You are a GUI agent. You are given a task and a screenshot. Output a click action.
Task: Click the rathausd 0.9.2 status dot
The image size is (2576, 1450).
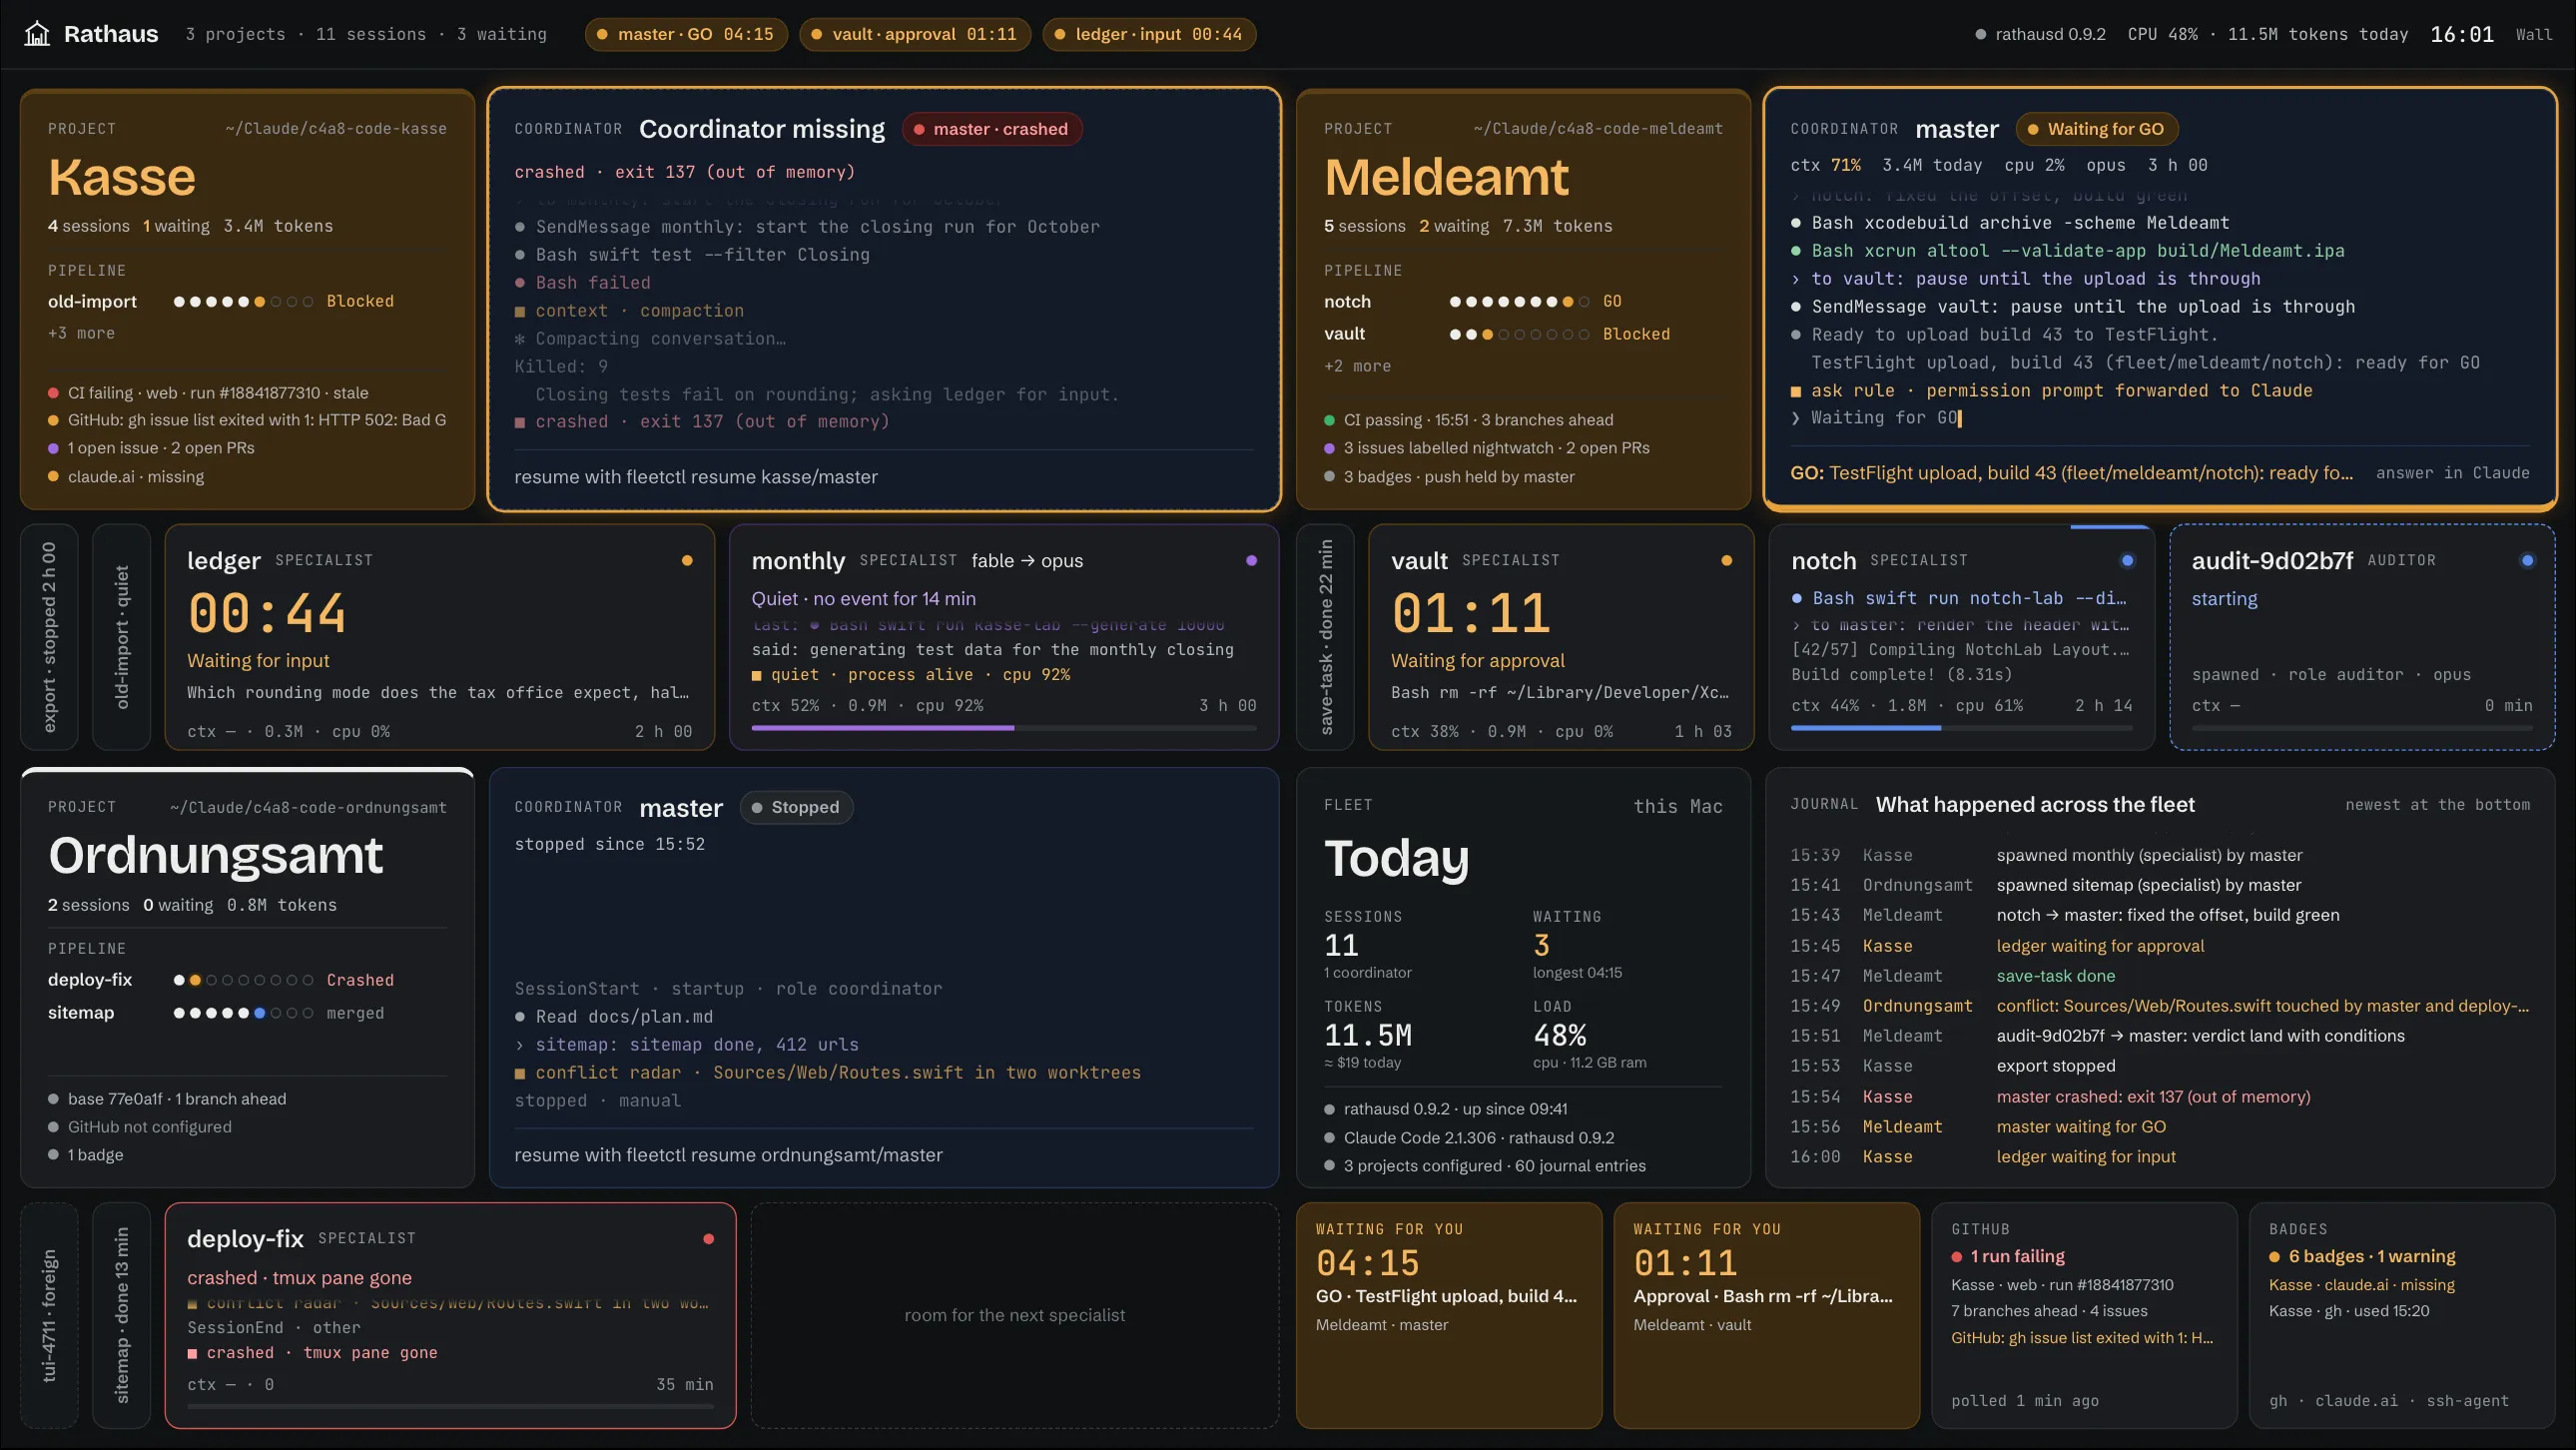pos(1980,34)
